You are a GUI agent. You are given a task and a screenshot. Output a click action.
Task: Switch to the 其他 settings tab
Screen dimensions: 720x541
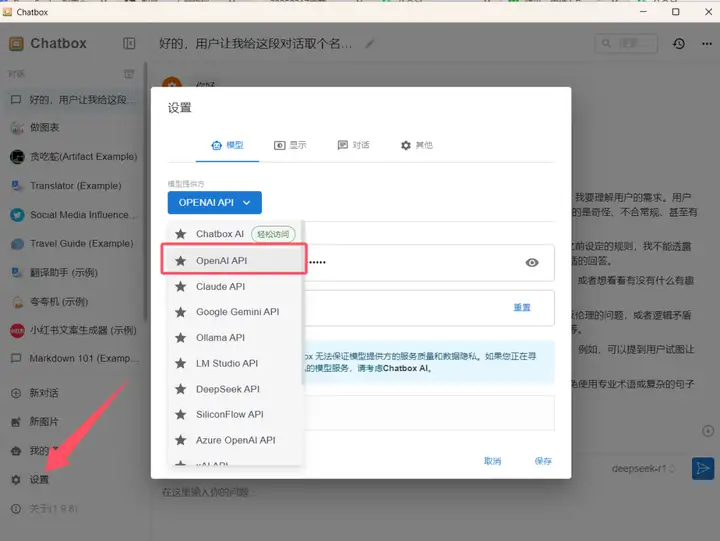[x=416, y=146]
